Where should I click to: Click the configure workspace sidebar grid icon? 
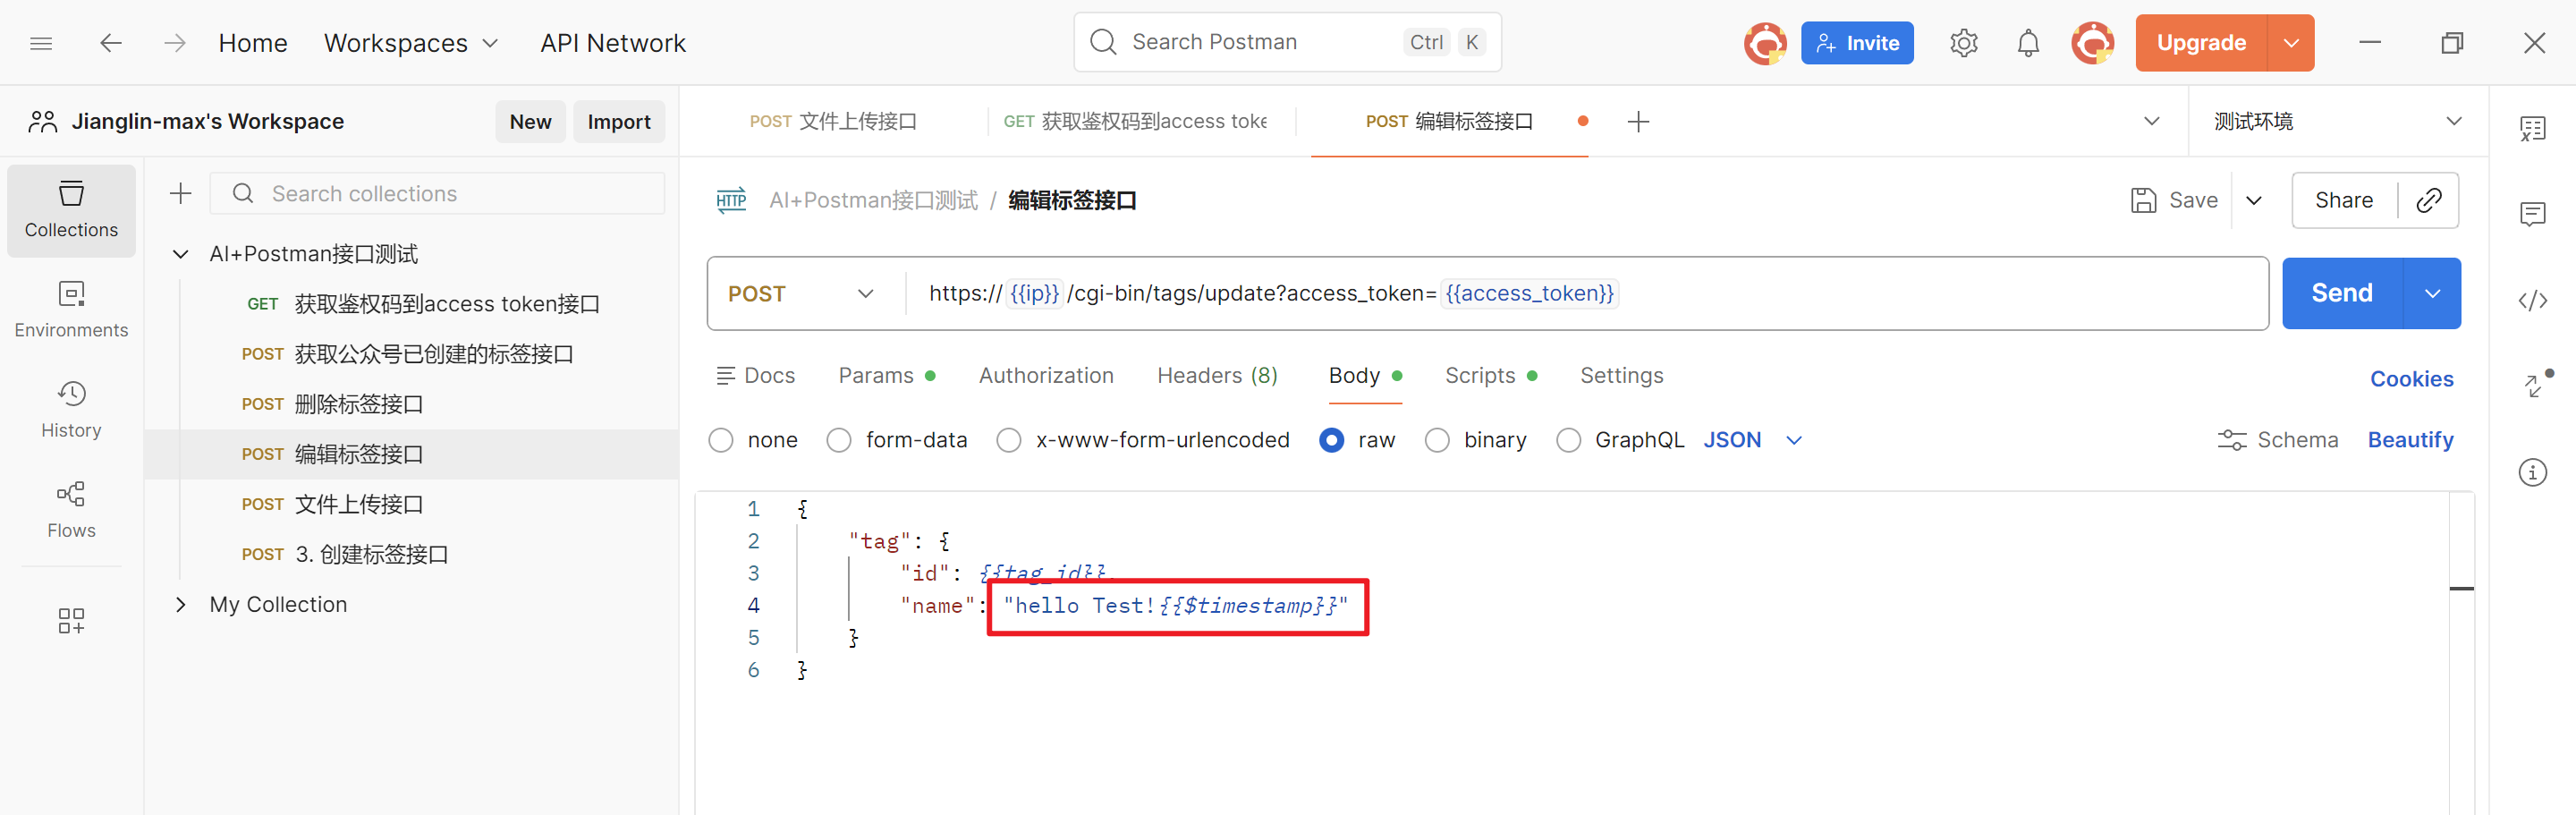click(71, 621)
